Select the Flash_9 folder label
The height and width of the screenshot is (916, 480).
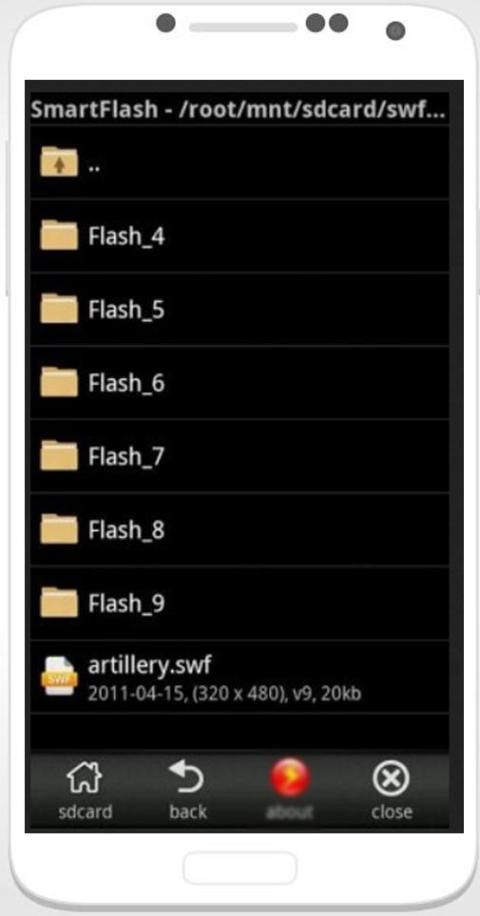(x=126, y=603)
